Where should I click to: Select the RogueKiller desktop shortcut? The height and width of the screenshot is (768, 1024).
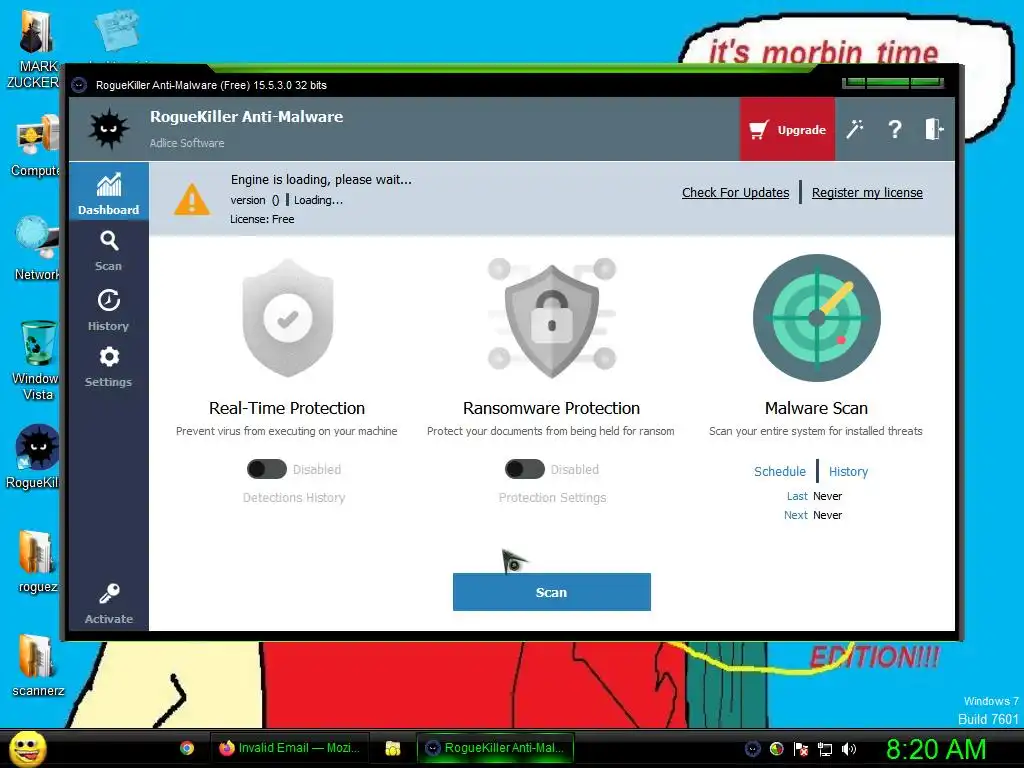click(34, 457)
